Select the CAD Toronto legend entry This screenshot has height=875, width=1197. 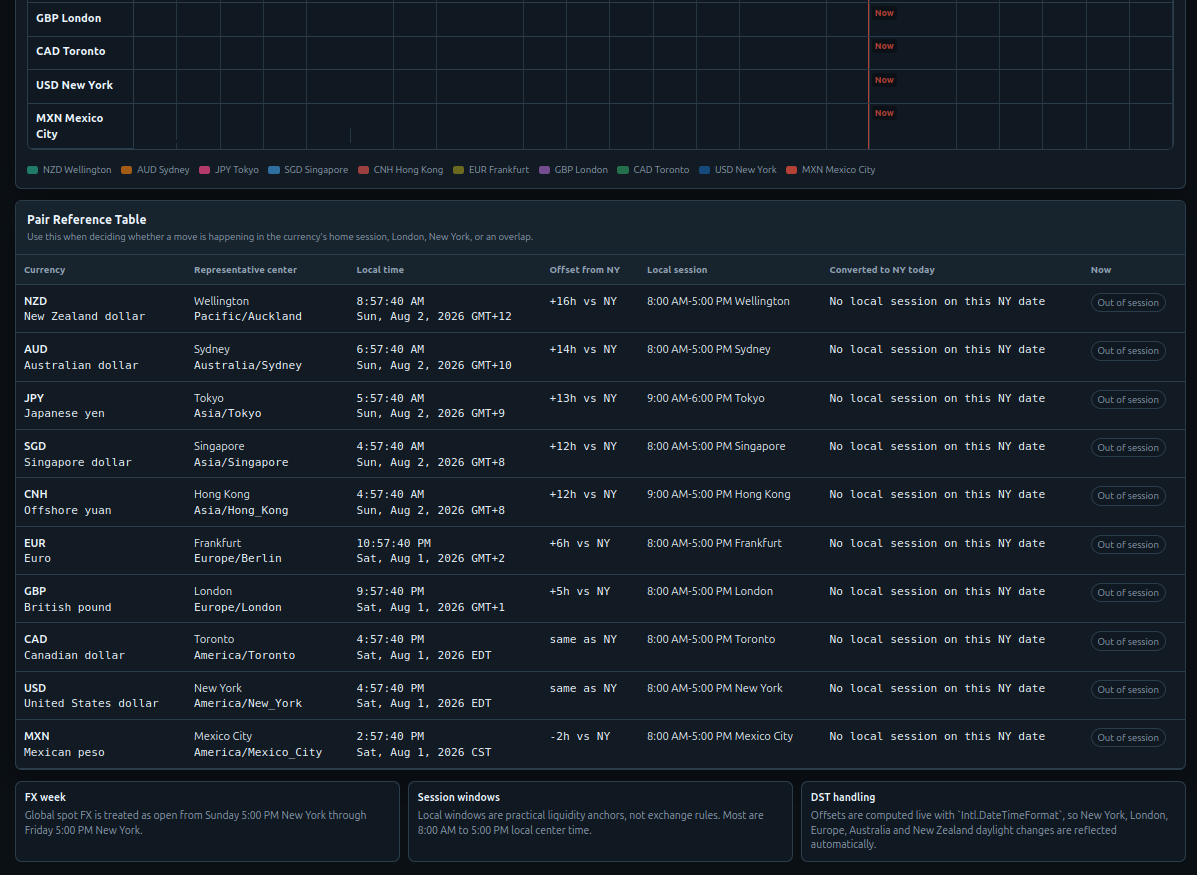coord(653,170)
